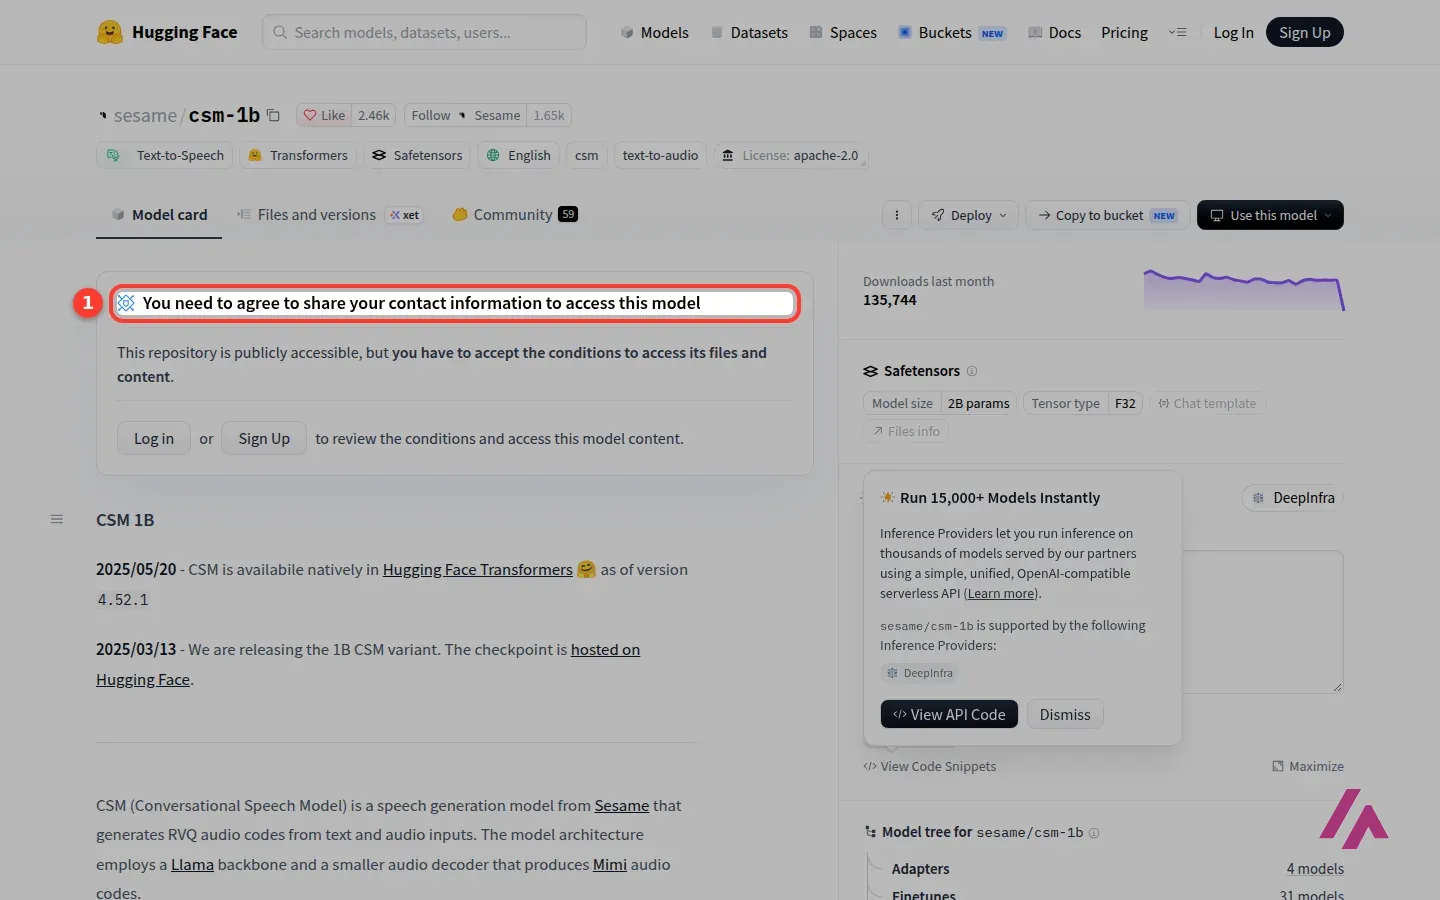Open table of contents icon beside CSM 1B
This screenshot has height=900, width=1440.
57,519
